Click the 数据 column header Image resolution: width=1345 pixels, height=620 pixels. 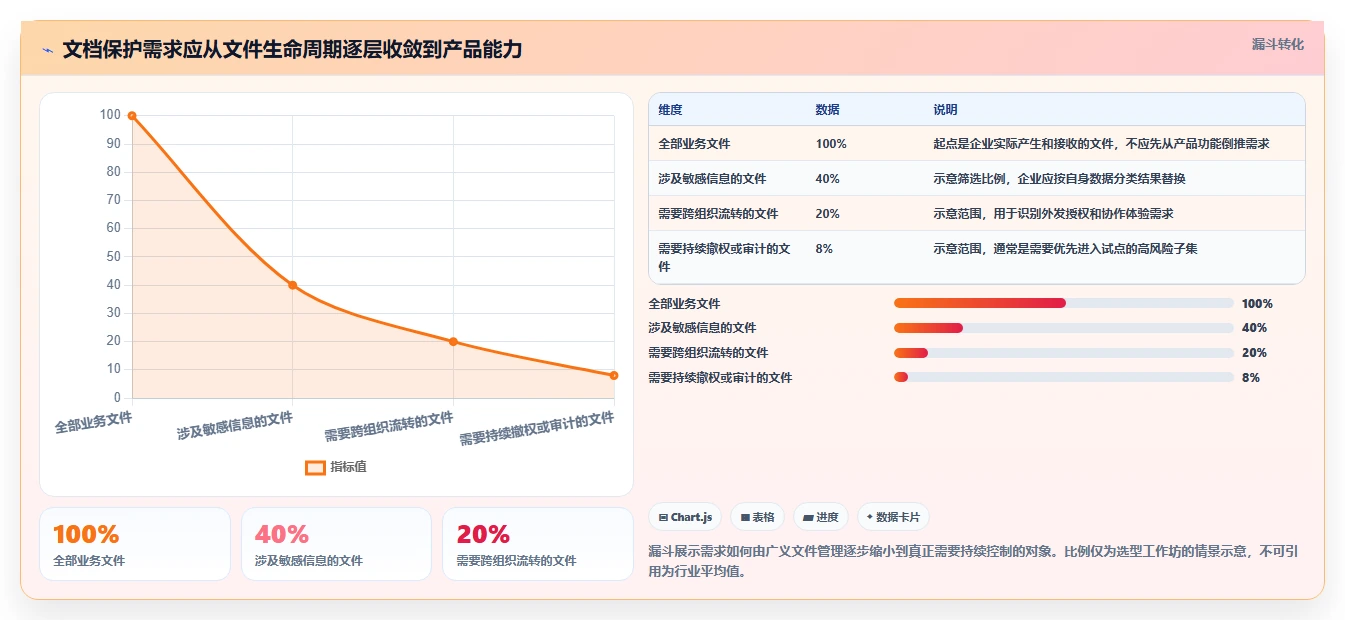click(827, 109)
